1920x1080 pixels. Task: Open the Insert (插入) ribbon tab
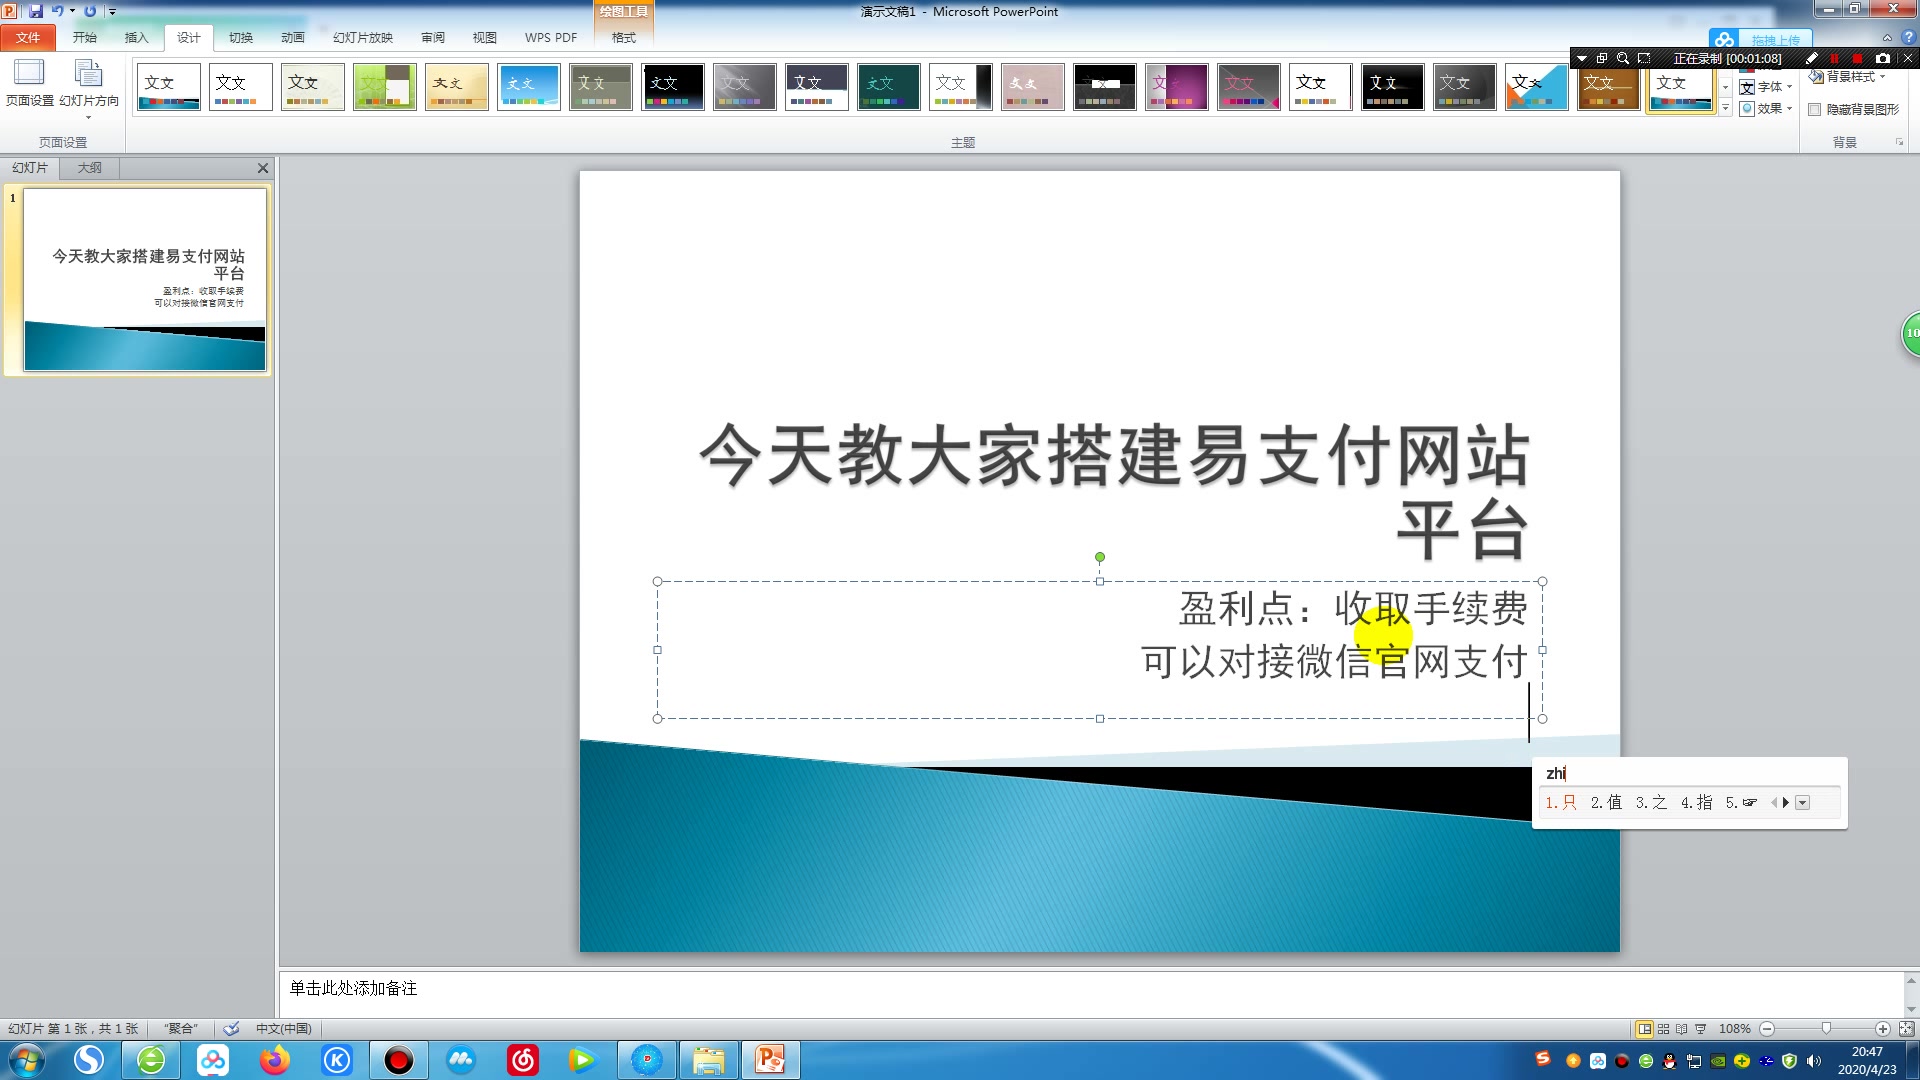click(x=136, y=38)
